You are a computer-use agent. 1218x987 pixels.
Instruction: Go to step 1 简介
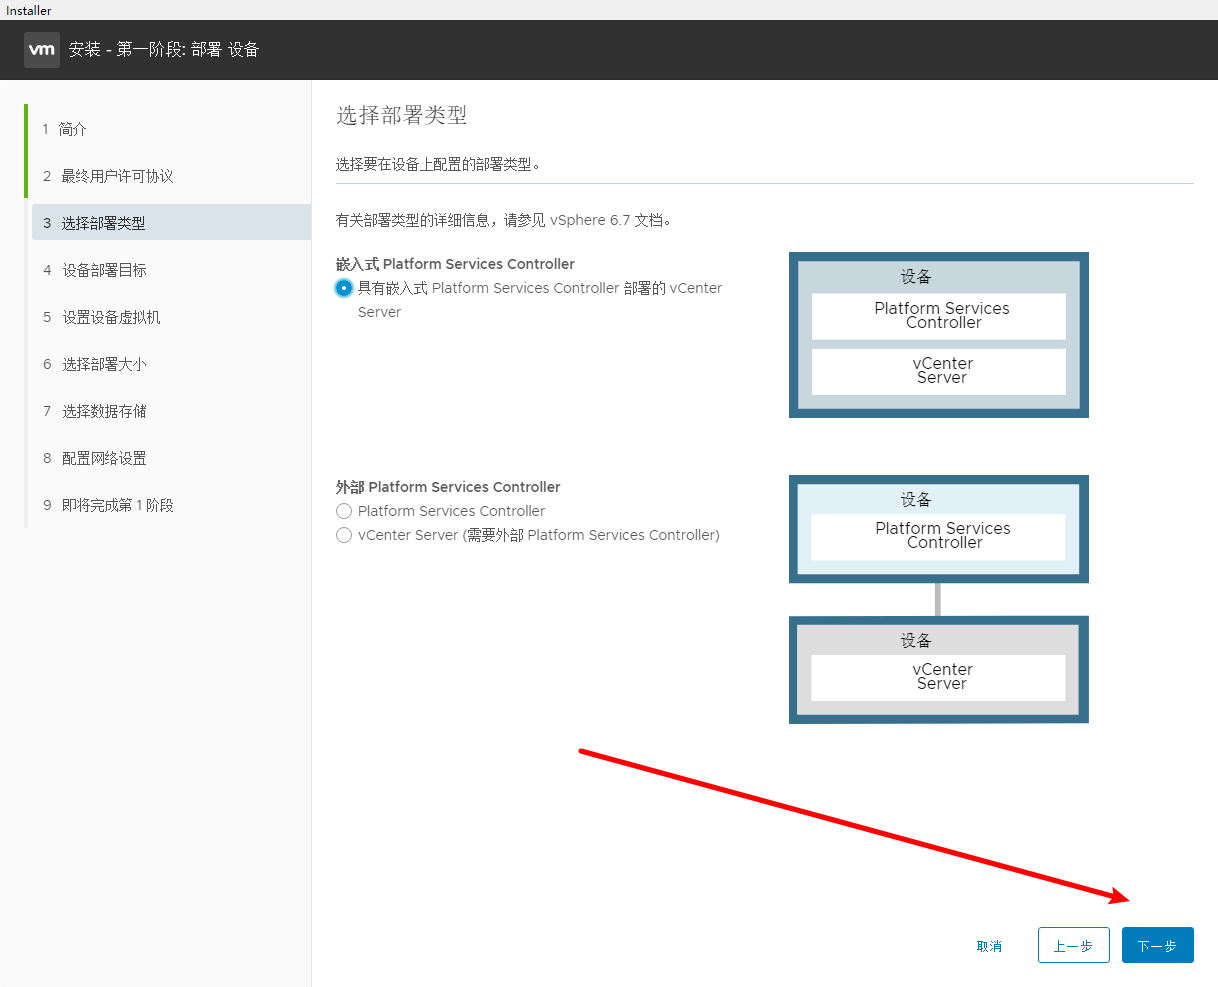coord(73,129)
